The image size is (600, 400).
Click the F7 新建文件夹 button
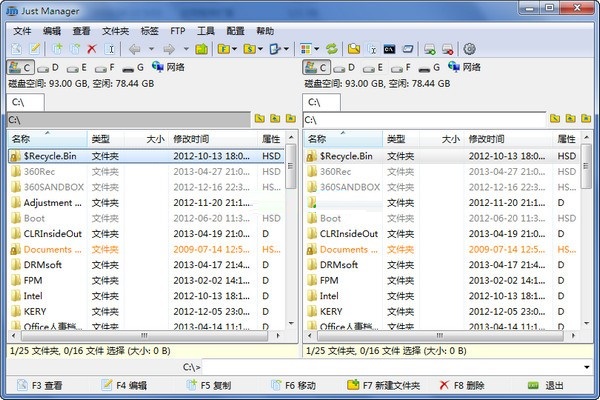(383, 385)
